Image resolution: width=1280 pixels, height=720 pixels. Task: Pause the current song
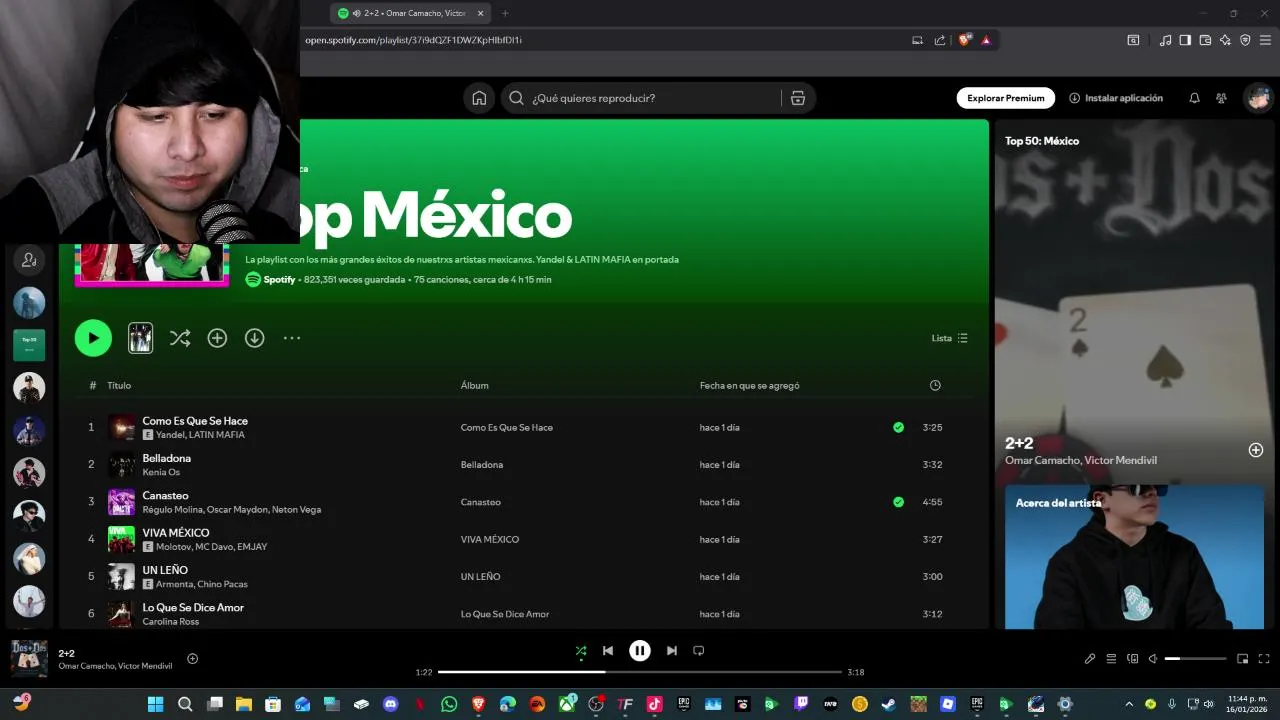[640, 651]
